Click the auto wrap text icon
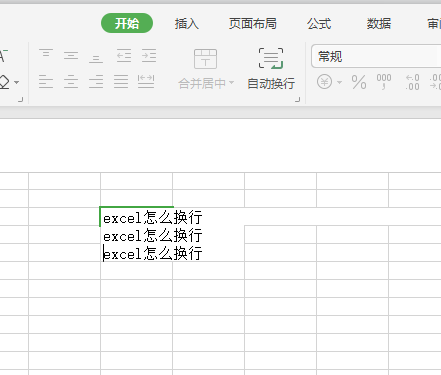Screen dimensions: 441x375 (271, 58)
